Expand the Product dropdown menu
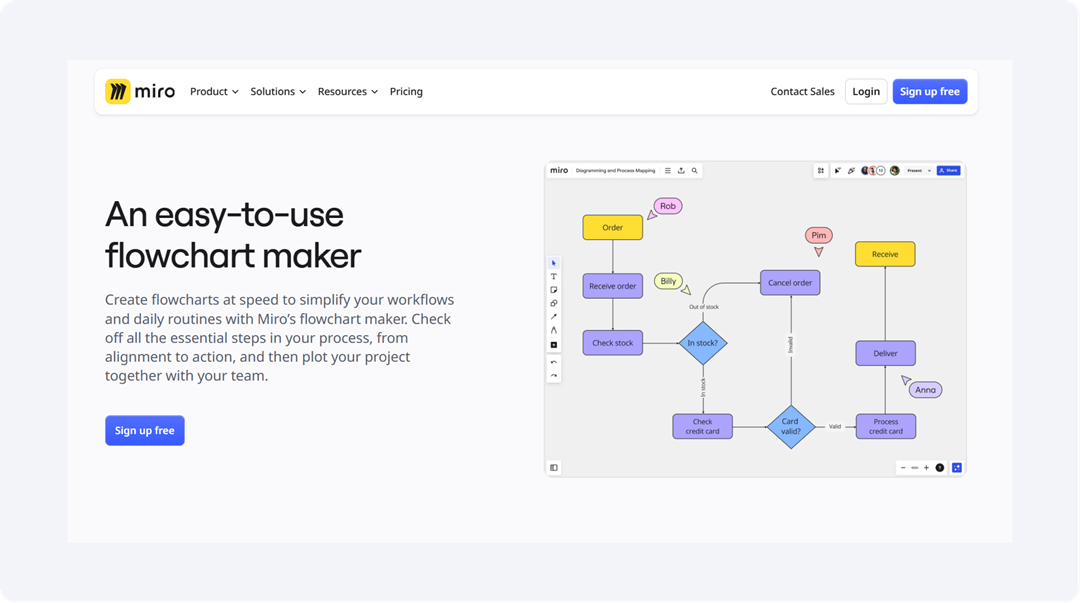 coord(214,92)
